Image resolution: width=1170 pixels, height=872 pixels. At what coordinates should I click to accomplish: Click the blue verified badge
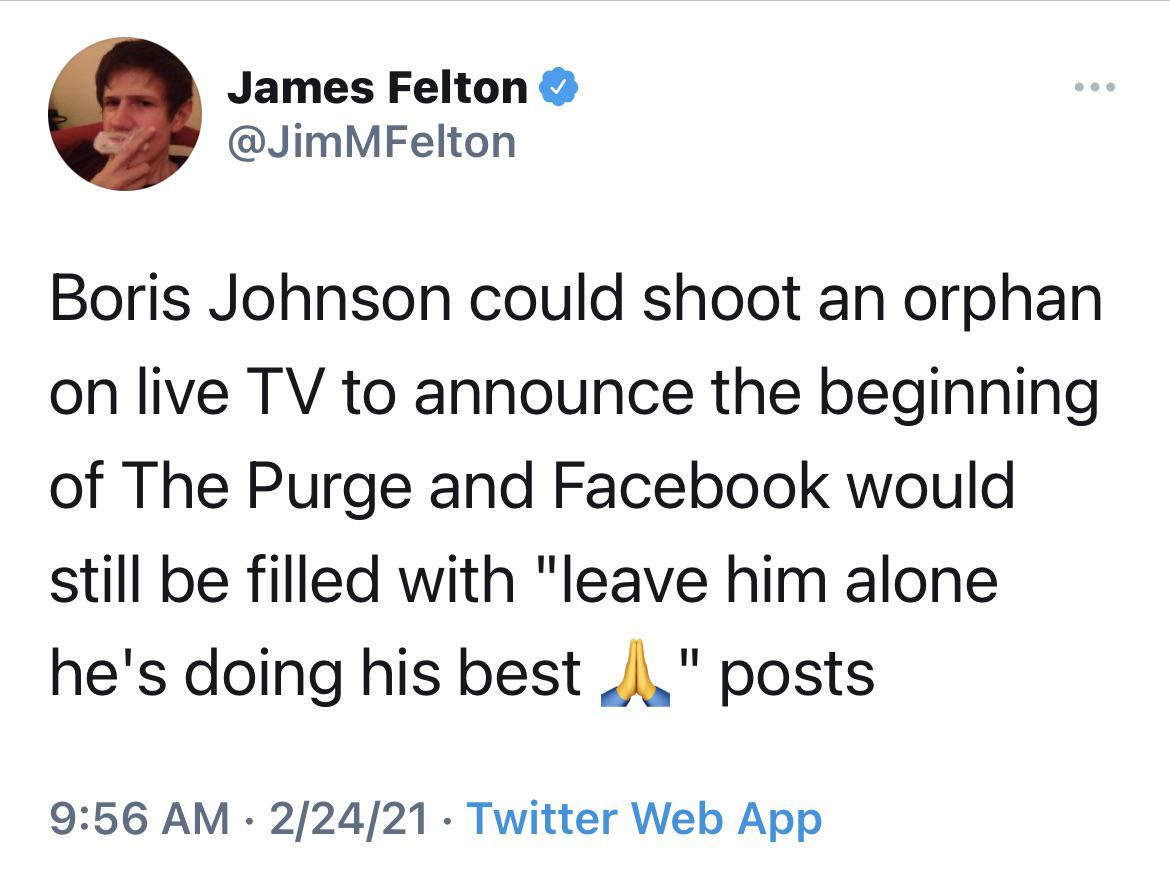click(558, 89)
